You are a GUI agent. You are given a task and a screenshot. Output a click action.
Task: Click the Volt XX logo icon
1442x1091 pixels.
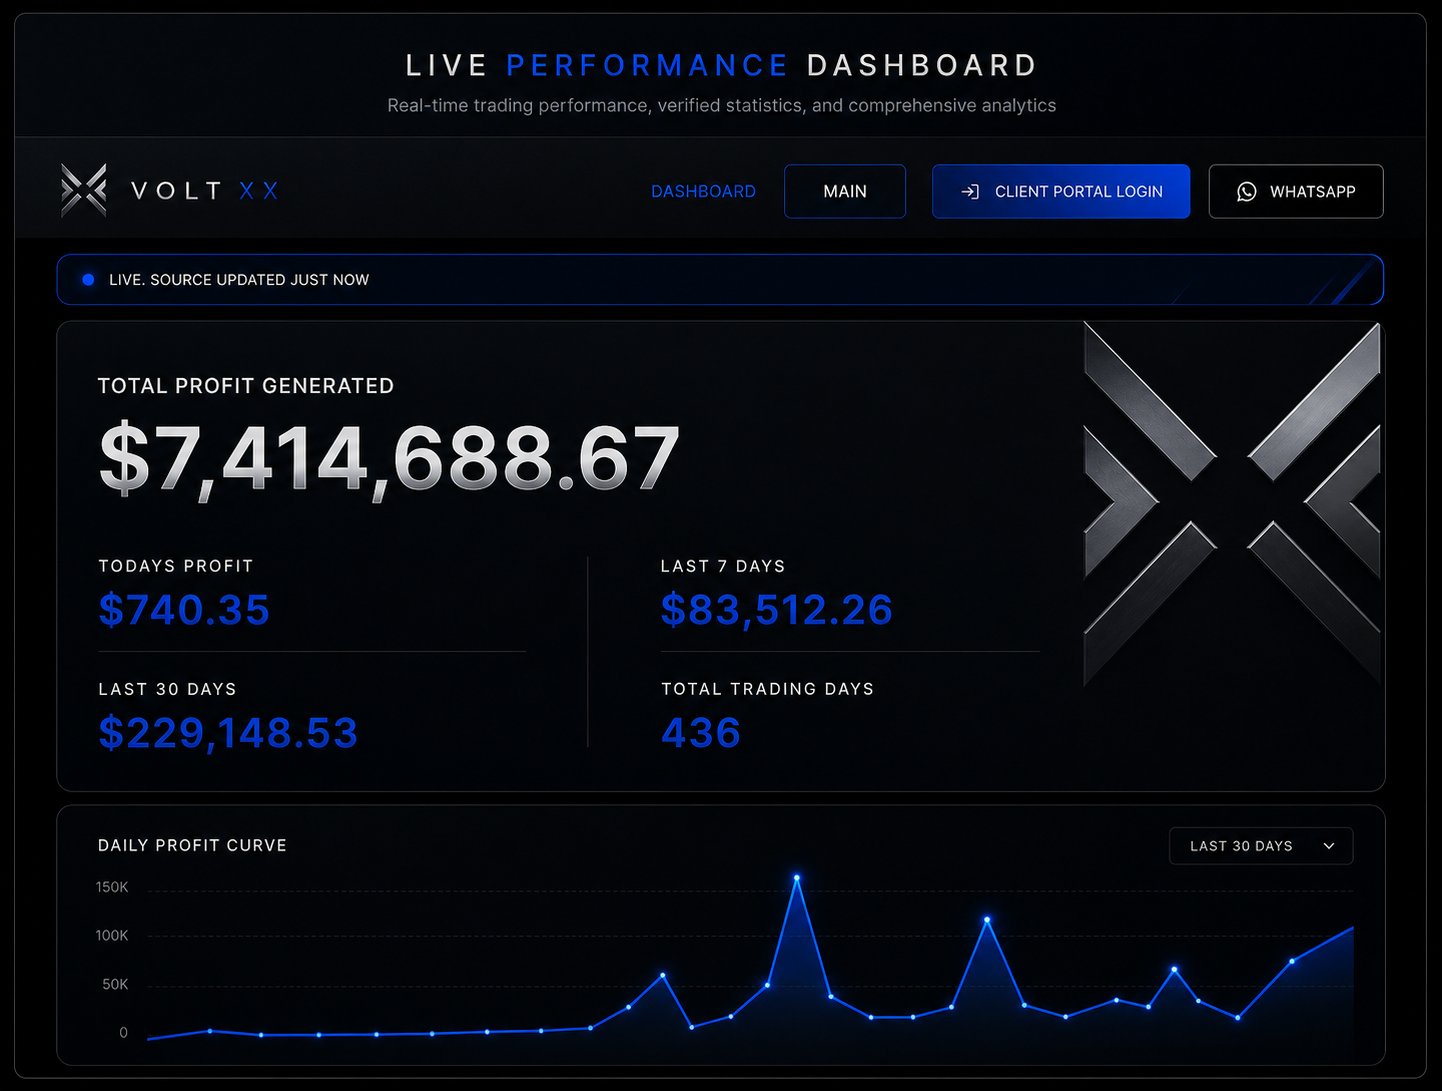click(84, 190)
